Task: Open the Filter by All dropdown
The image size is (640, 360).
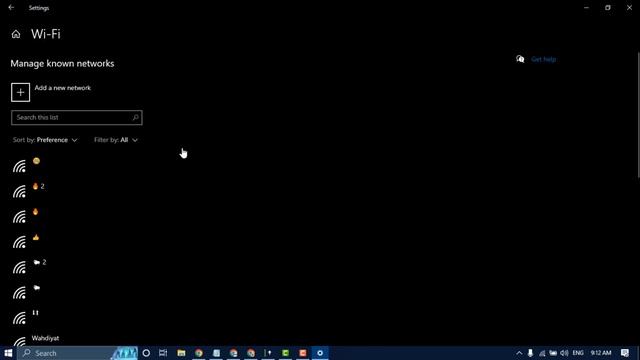Action: coord(116,140)
